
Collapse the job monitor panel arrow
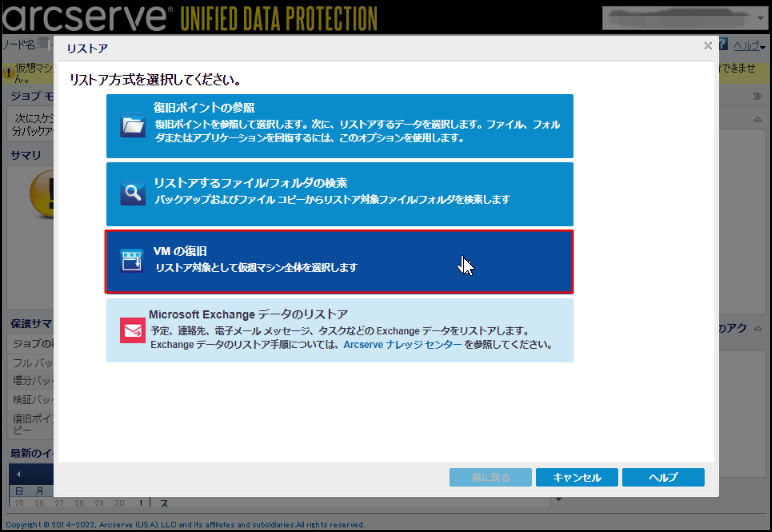click(758, 120)
